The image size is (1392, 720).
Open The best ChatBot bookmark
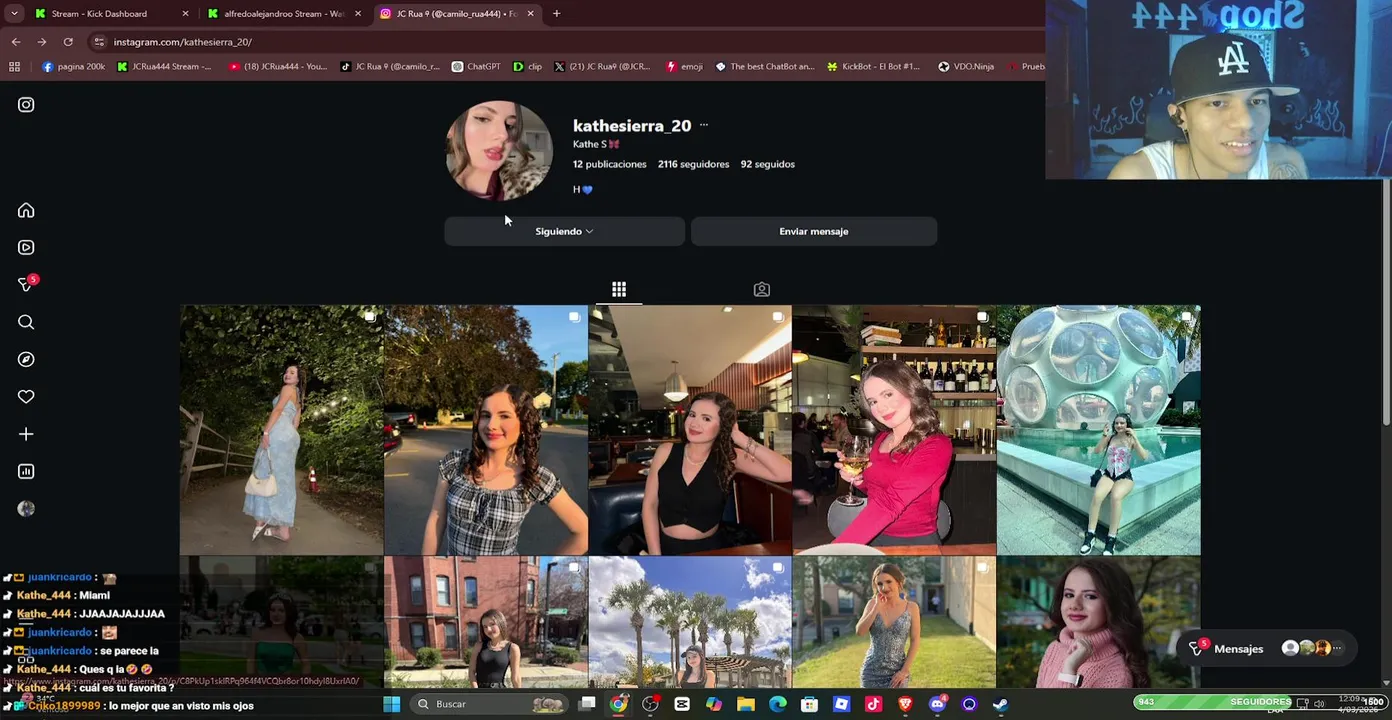765,67
